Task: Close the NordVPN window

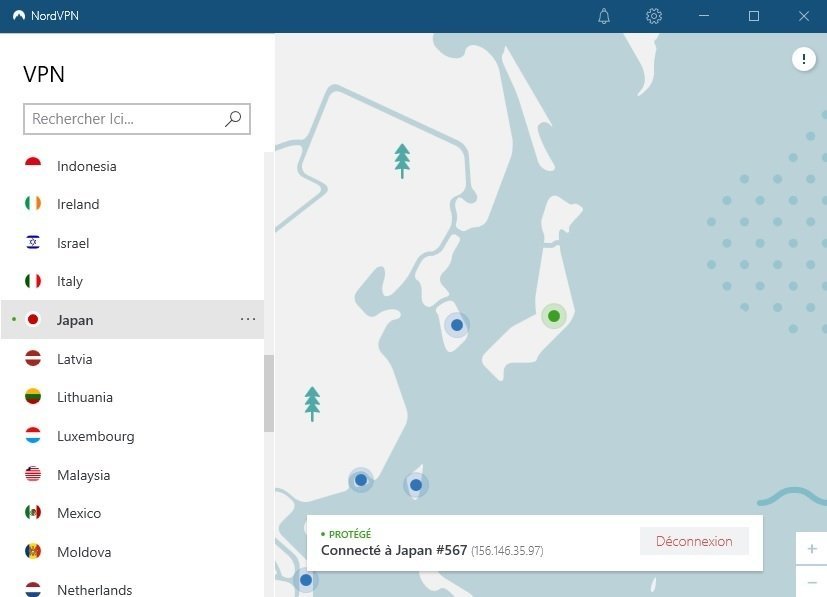Action: (x=803, y=16)
